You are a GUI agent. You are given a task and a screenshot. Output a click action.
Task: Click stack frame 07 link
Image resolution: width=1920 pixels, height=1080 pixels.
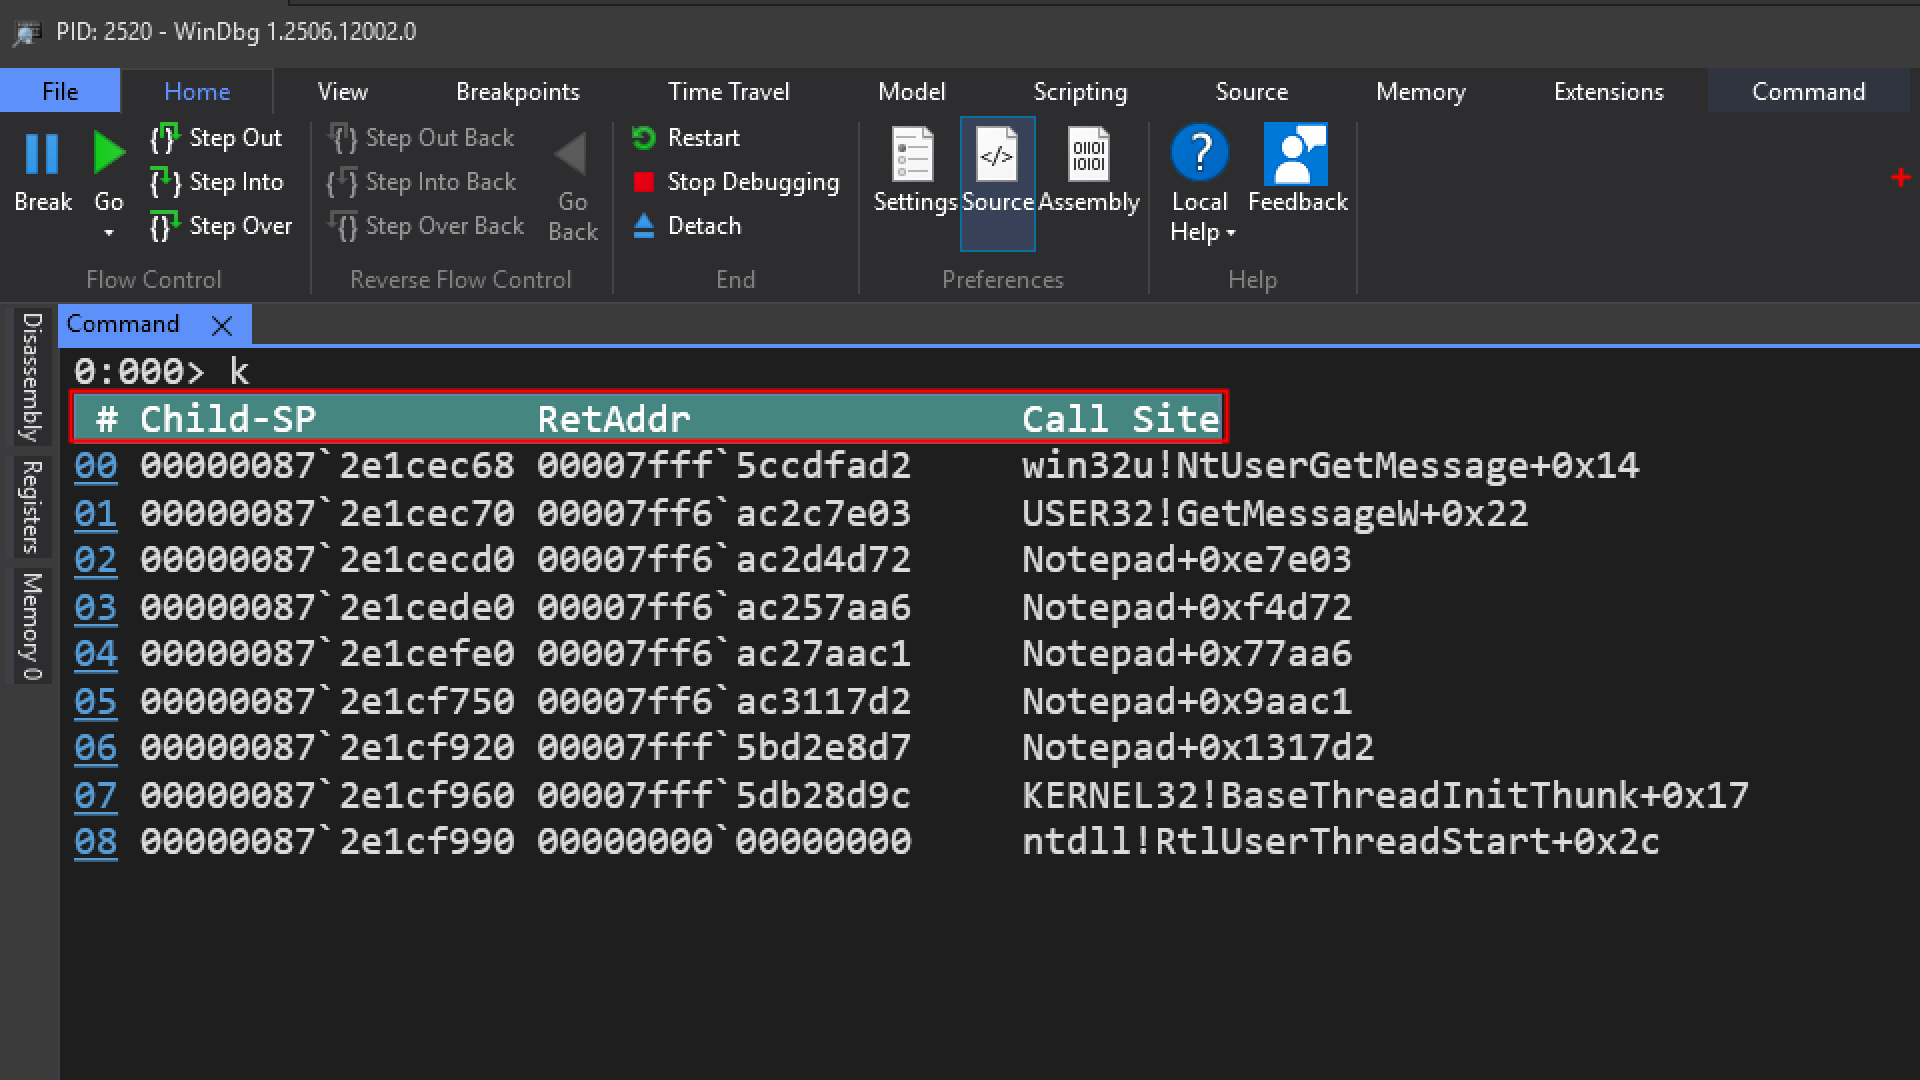[x=96, y=796]
